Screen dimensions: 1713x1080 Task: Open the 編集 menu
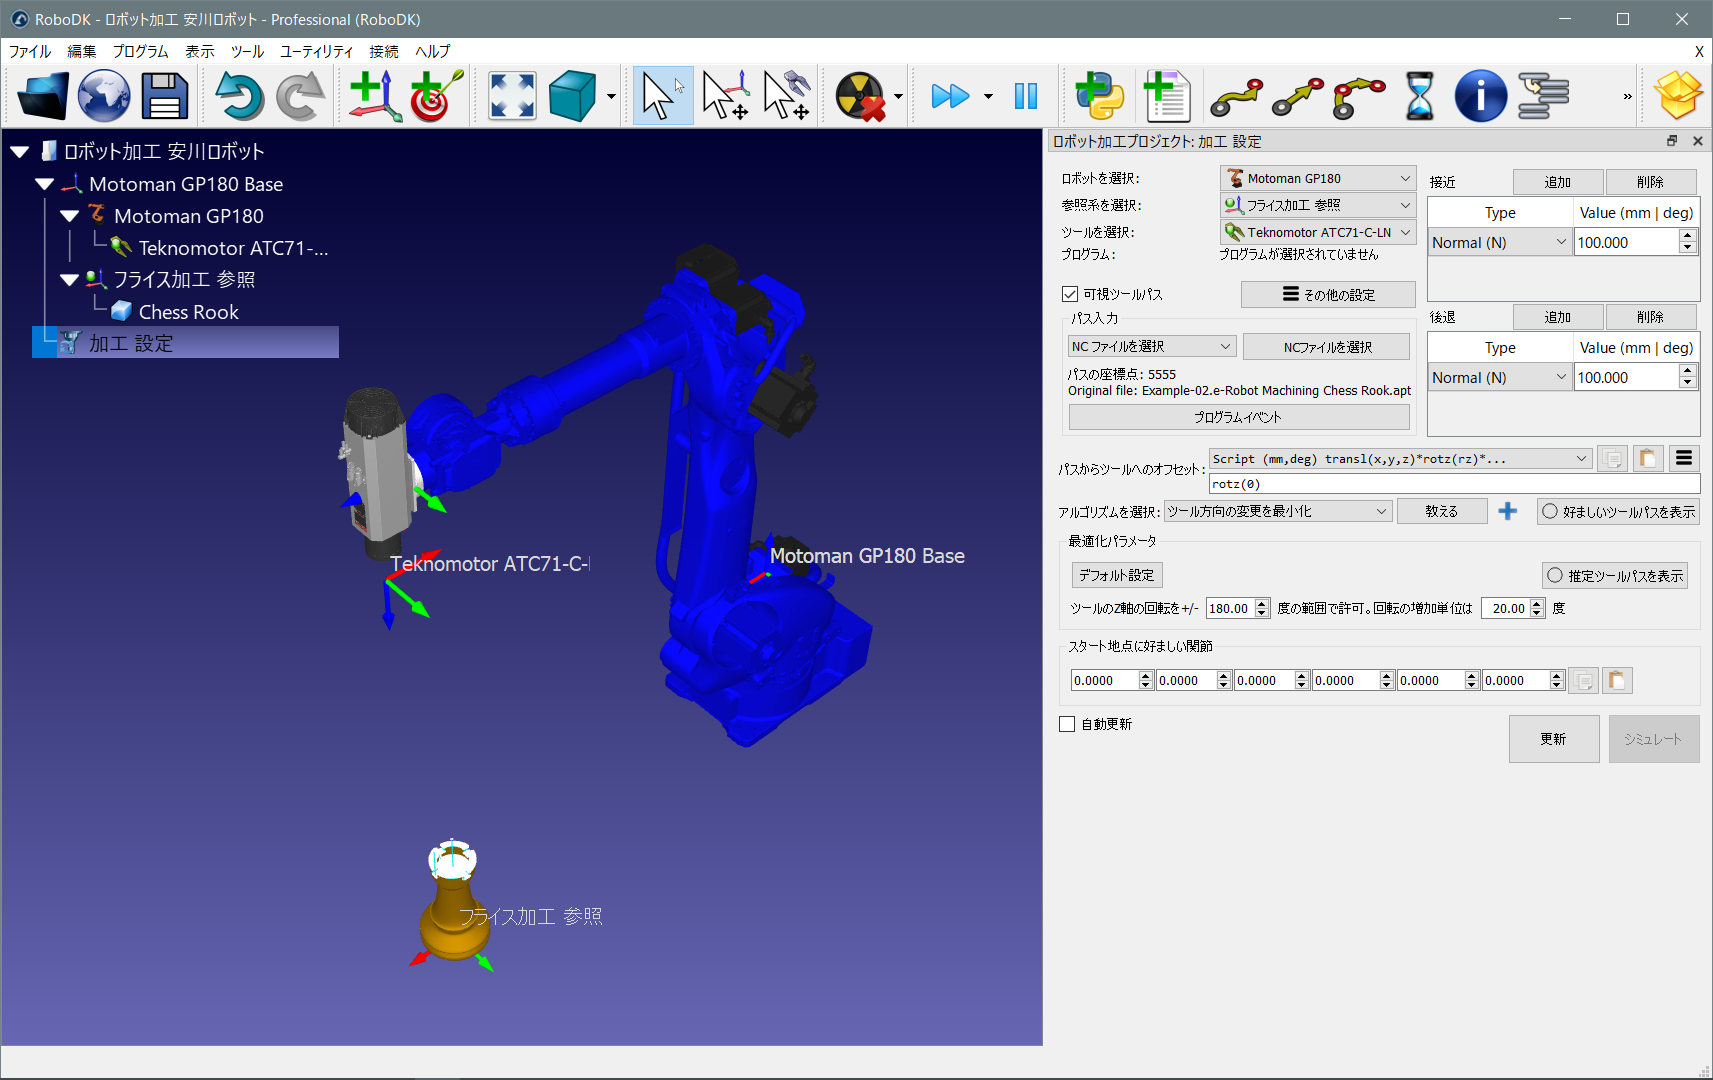(82, 52)
